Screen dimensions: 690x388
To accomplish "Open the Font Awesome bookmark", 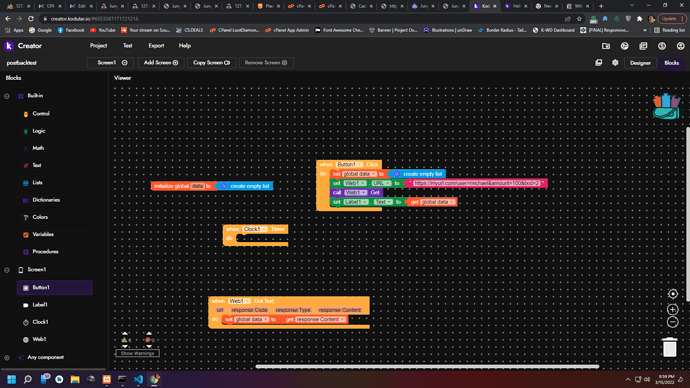I will [339, 30].
